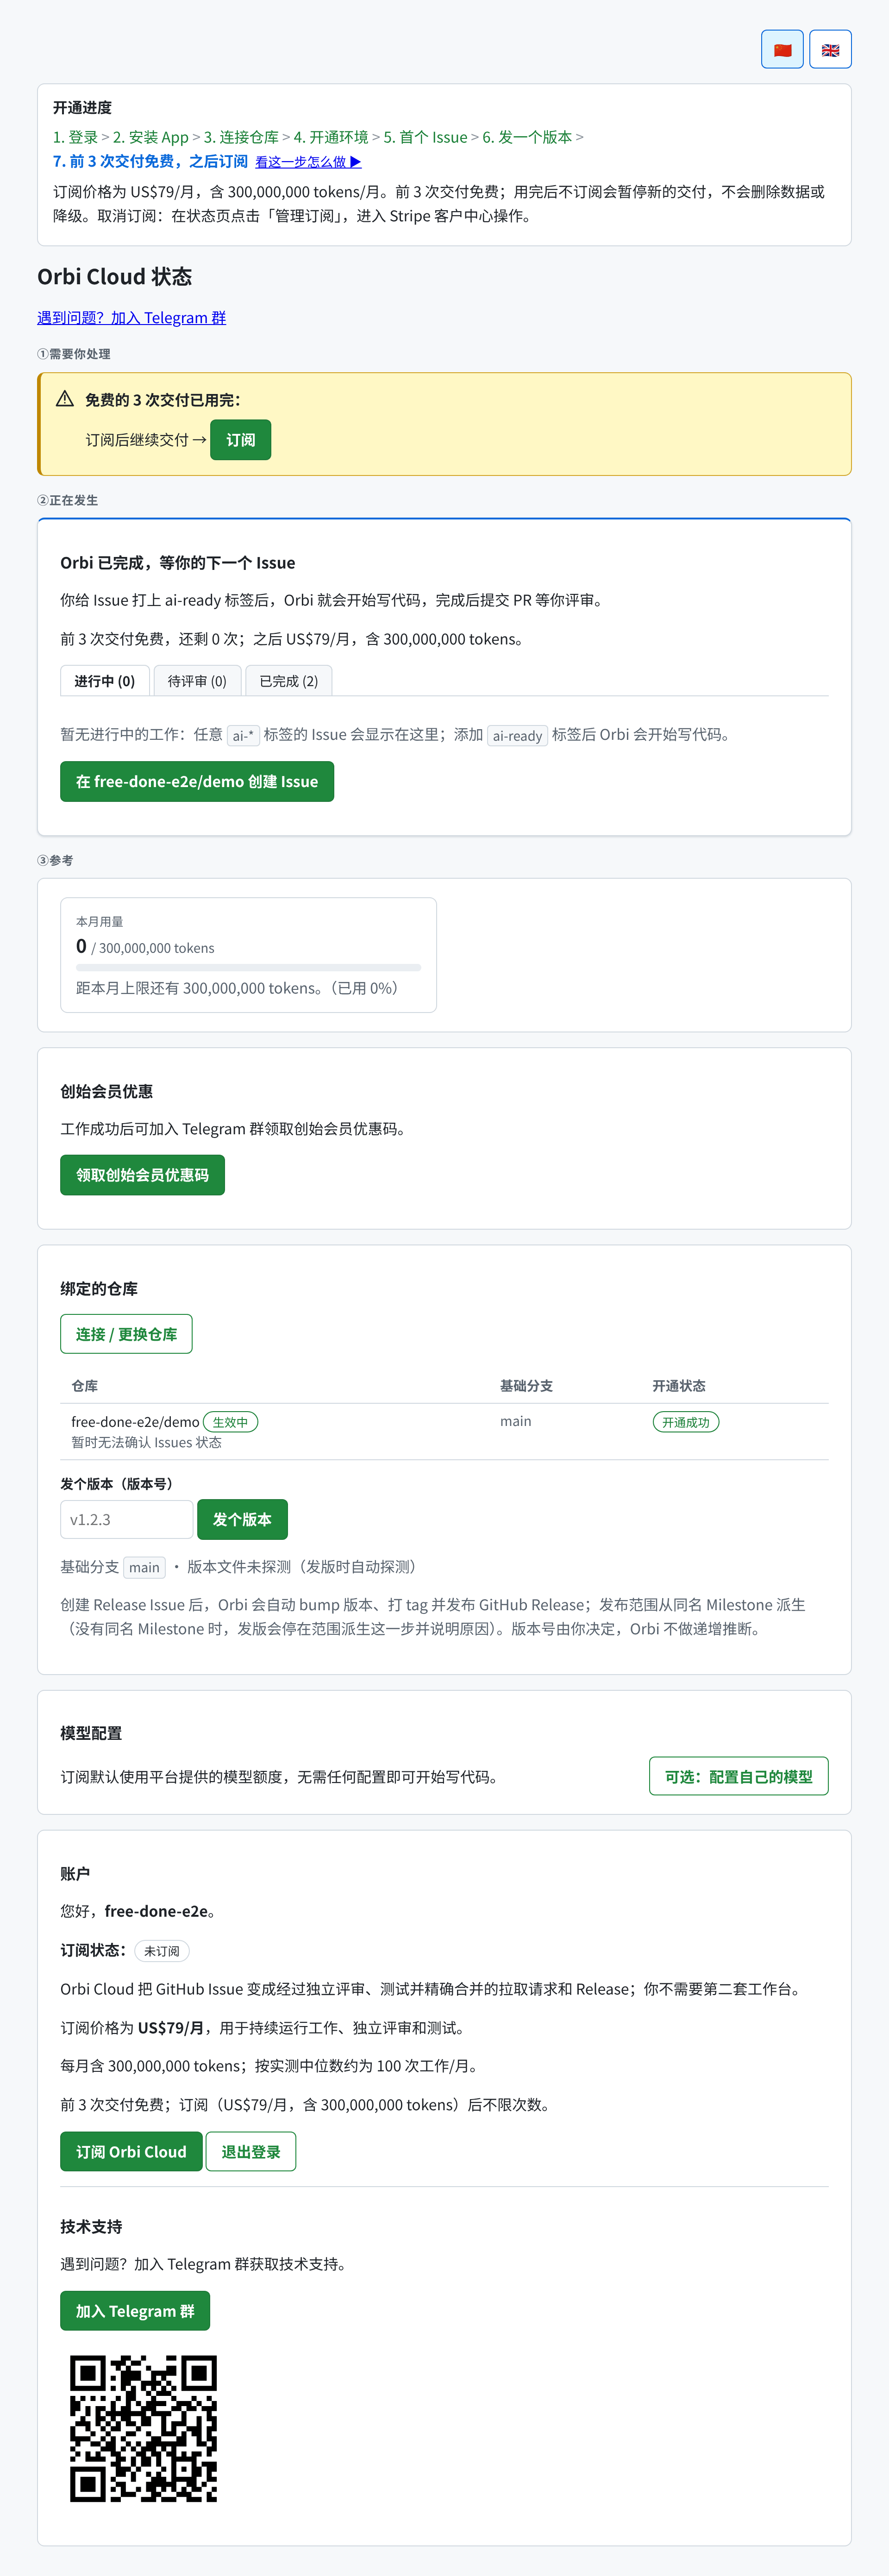This screenshot has width=889, height=2576.
Task: Select the 已完成 (2) tab
Action: (x=289, y=681)
